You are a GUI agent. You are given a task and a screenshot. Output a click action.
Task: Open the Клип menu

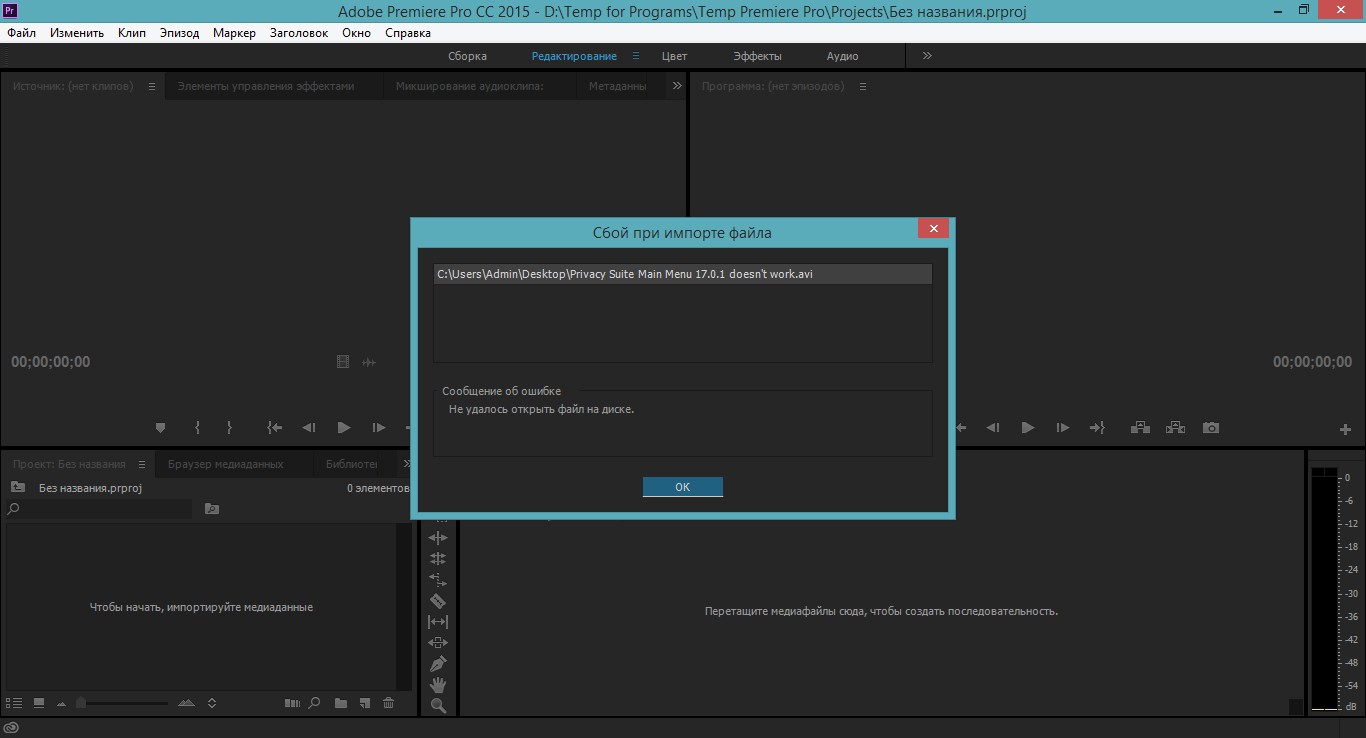[x=132, y=33]
